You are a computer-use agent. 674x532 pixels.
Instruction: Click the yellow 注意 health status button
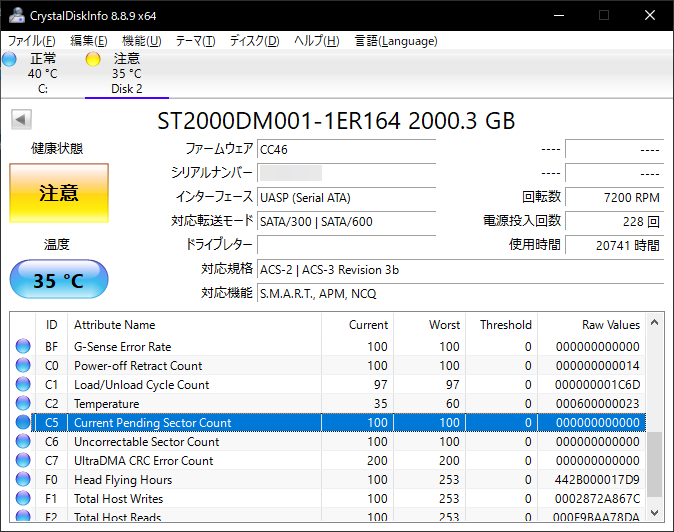coord(59,193)
